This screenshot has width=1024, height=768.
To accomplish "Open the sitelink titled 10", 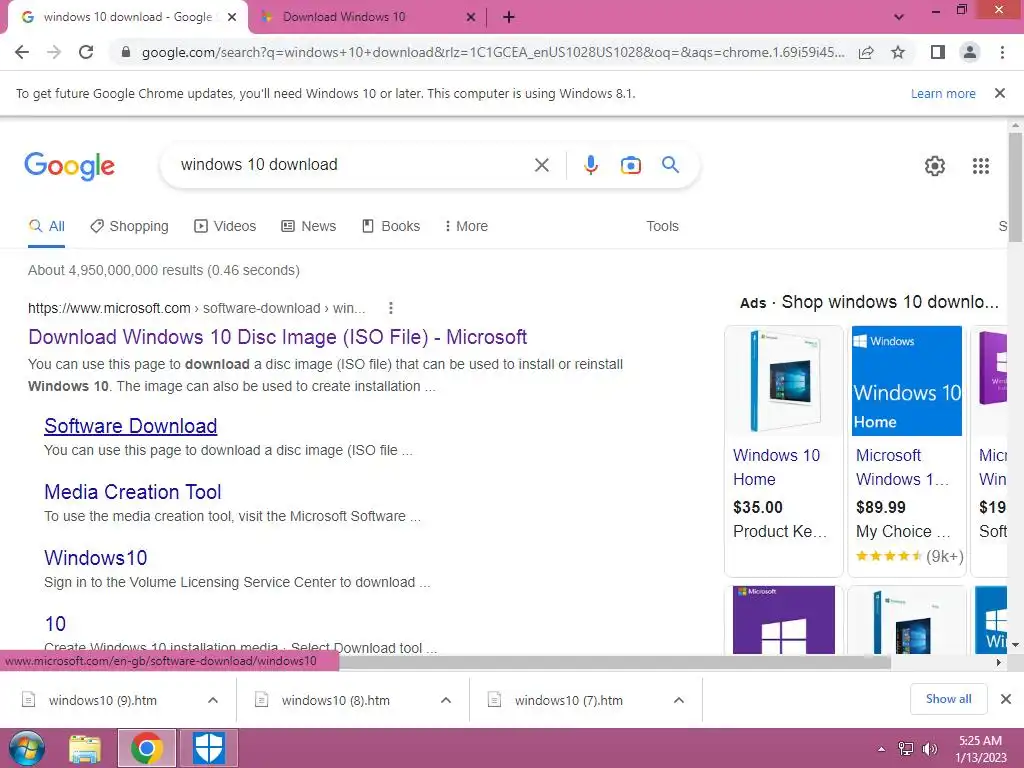I will pyautogui.click(x=55, y=624).
